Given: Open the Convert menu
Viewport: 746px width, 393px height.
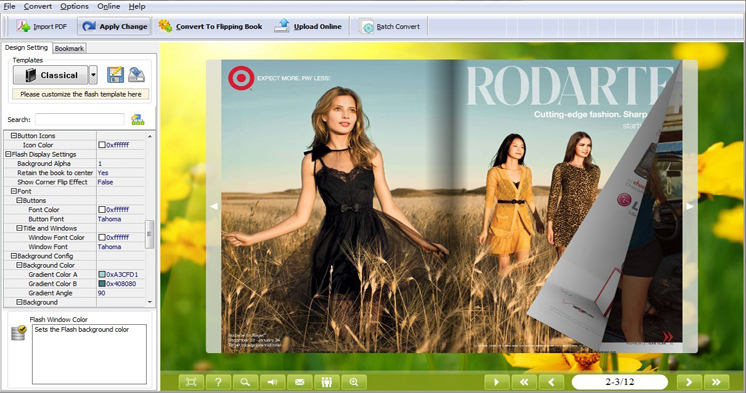Looking at the screenshot, I should [38, 6].
